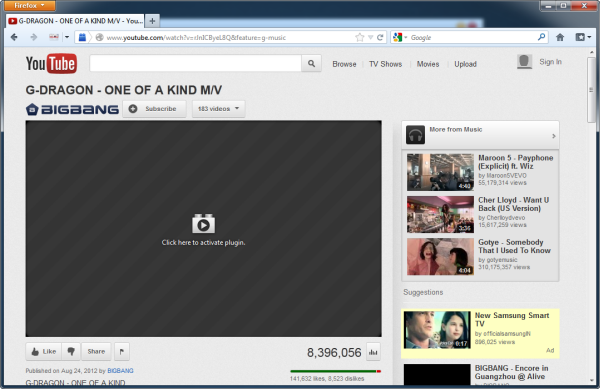The height and width of the screenshot is (389, 600).
Task: Reload the page with refresh icon
Action: [380, 37]
